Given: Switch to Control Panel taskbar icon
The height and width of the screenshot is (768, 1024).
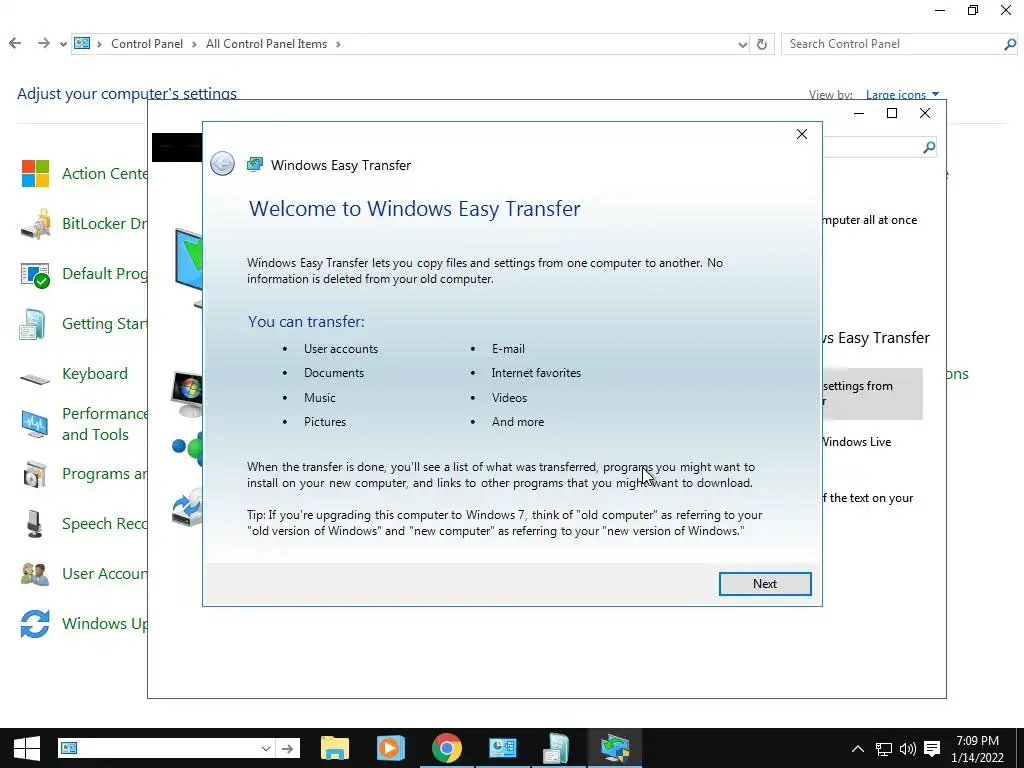Looking at the screenshot, I should point(502,748).
